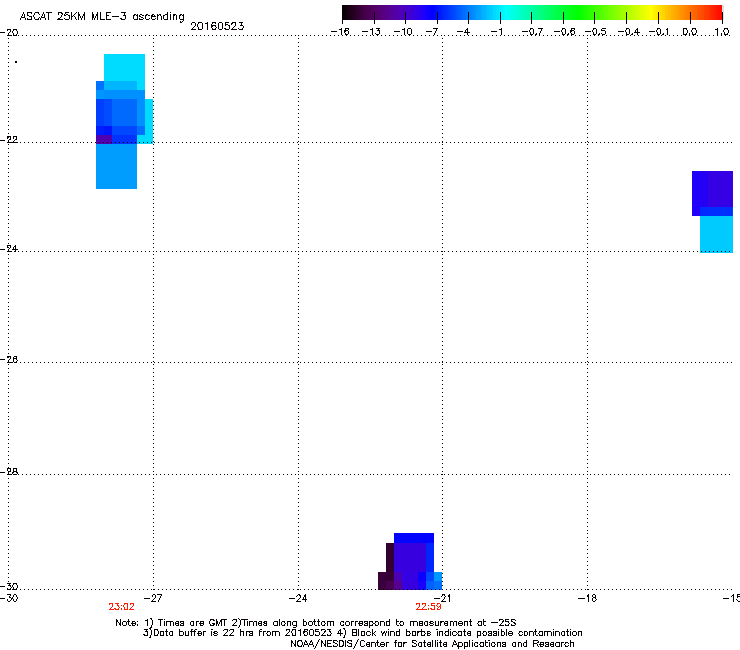Click the -16 label on the color scale
740x650 pixels.
pyautogui.click(x=340, y=32)
